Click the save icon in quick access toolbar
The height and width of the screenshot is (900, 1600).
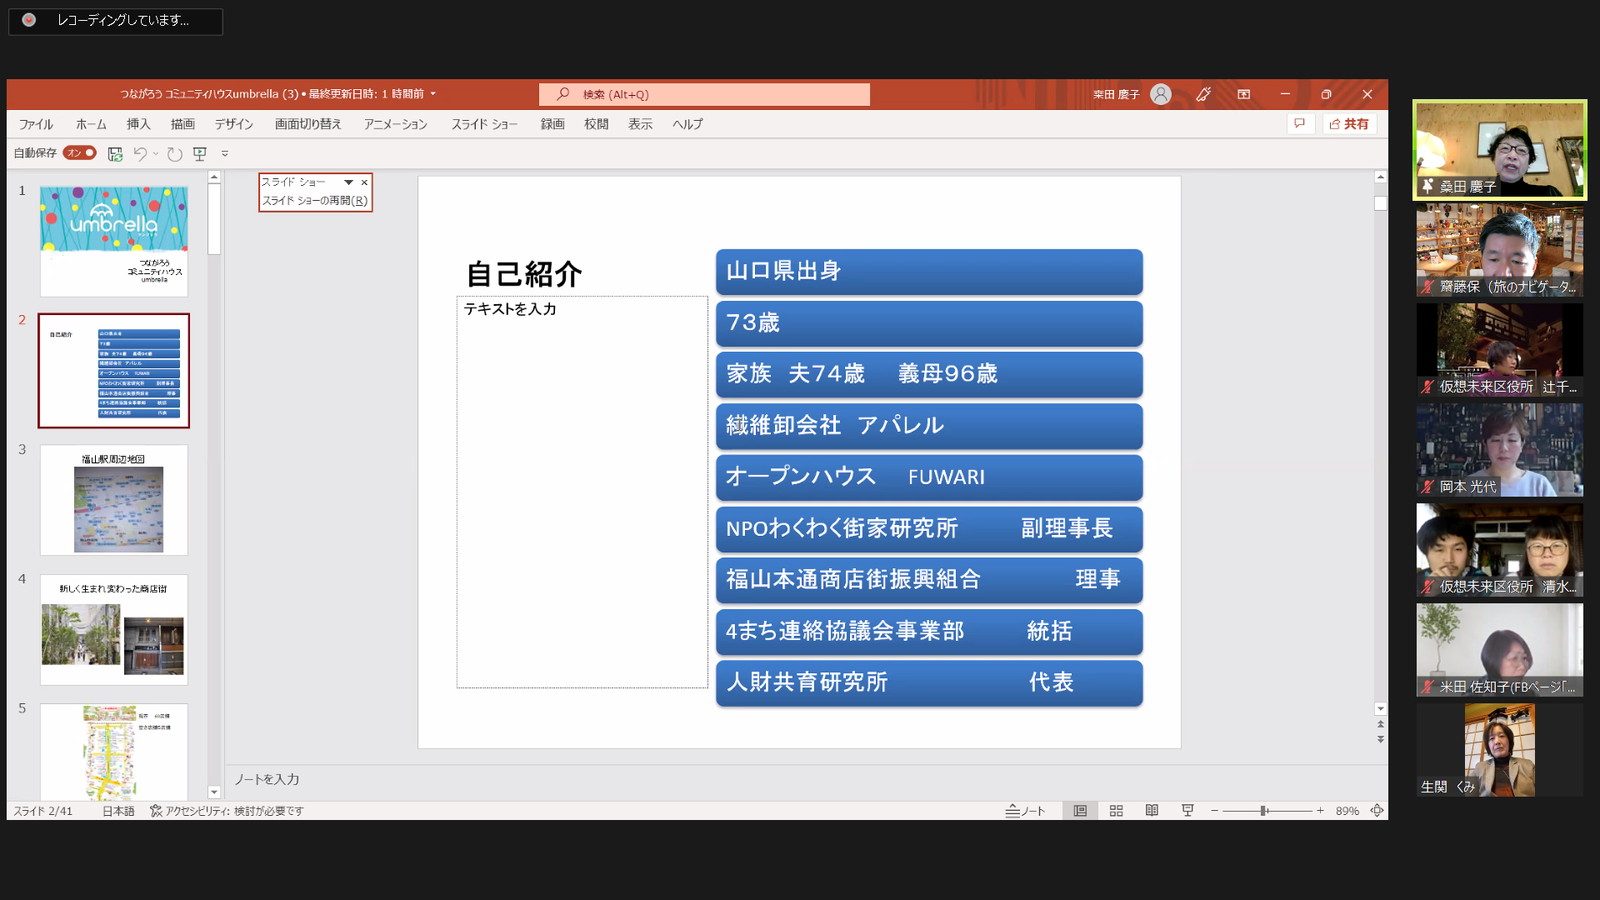coord(115,153)
